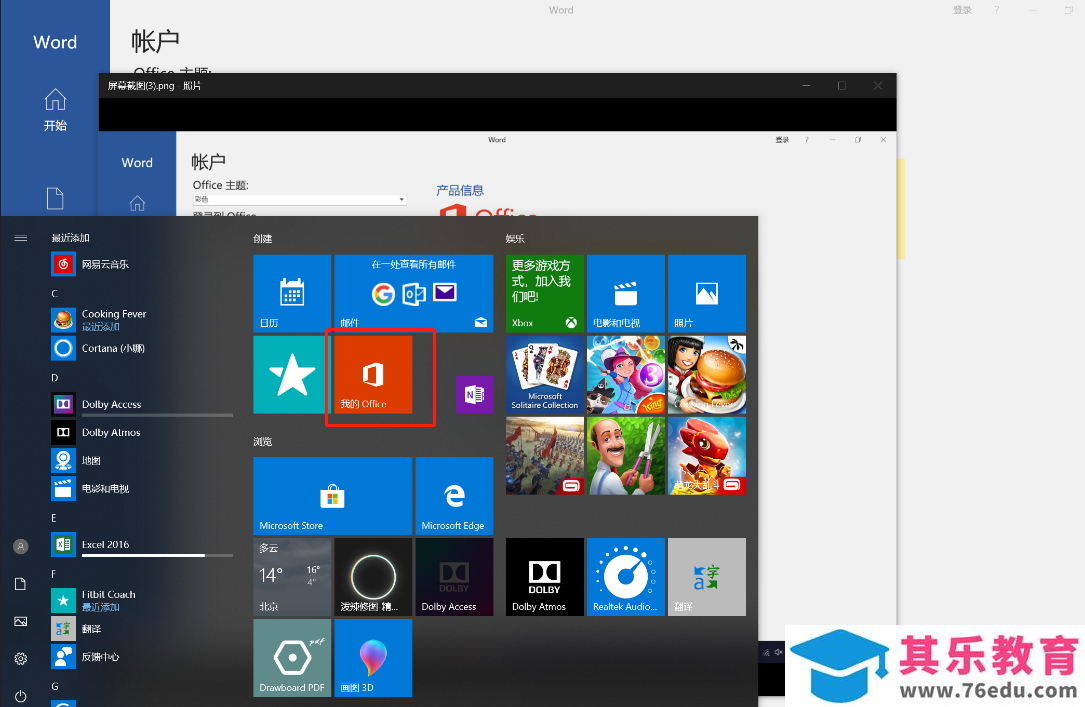Image resolution: width=1085 pixels, height=707 pixels.
Task: Go to 开始 home in back Word window
Action: 55,109
